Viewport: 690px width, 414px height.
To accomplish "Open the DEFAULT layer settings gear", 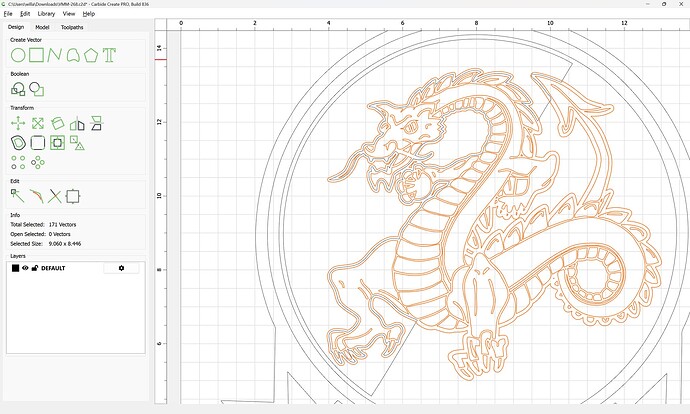I will (122, 268).
